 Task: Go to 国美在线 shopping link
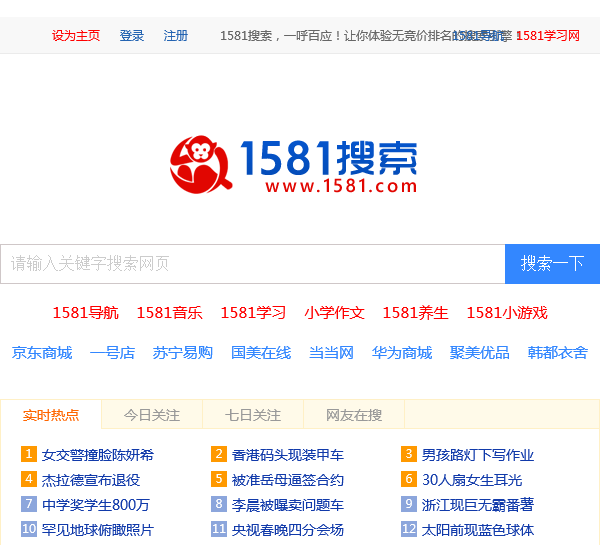click(261, 352)
